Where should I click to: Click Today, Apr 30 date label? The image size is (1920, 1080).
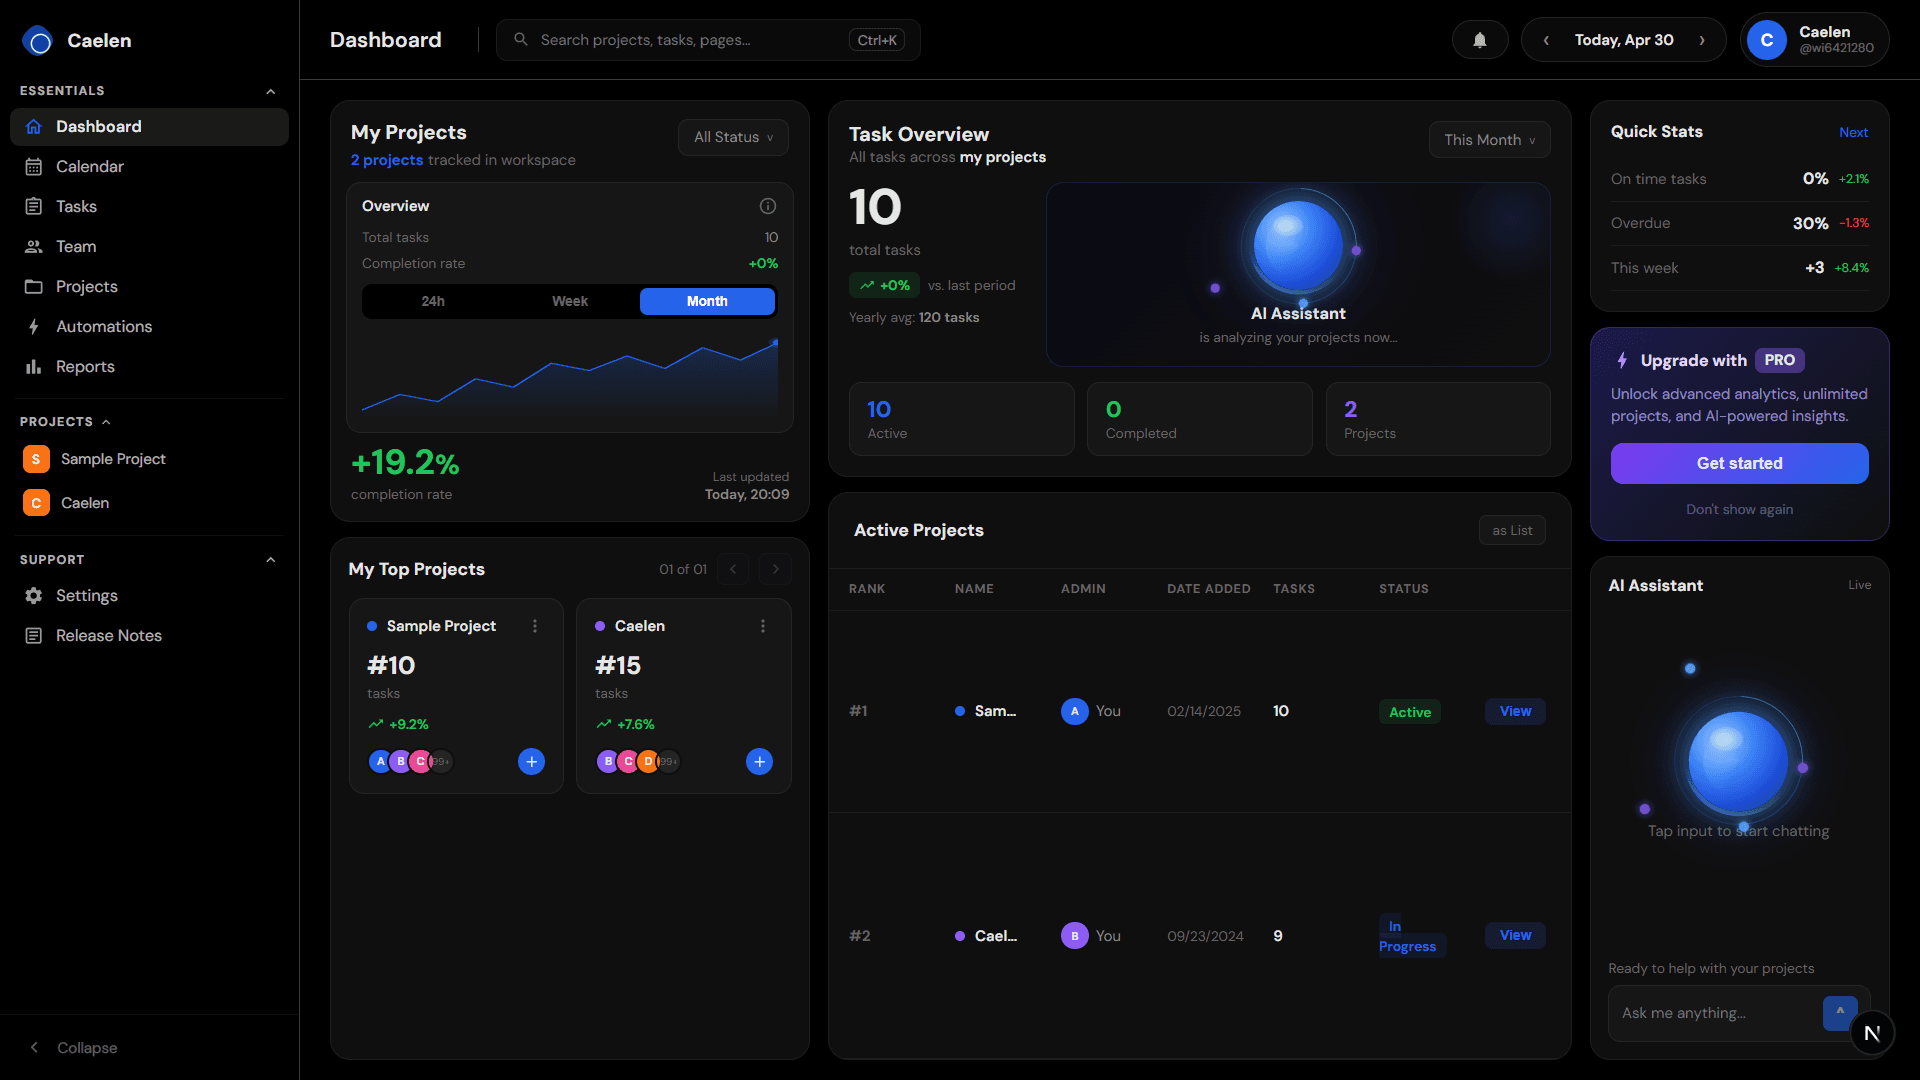click(x=1624, y=40)
